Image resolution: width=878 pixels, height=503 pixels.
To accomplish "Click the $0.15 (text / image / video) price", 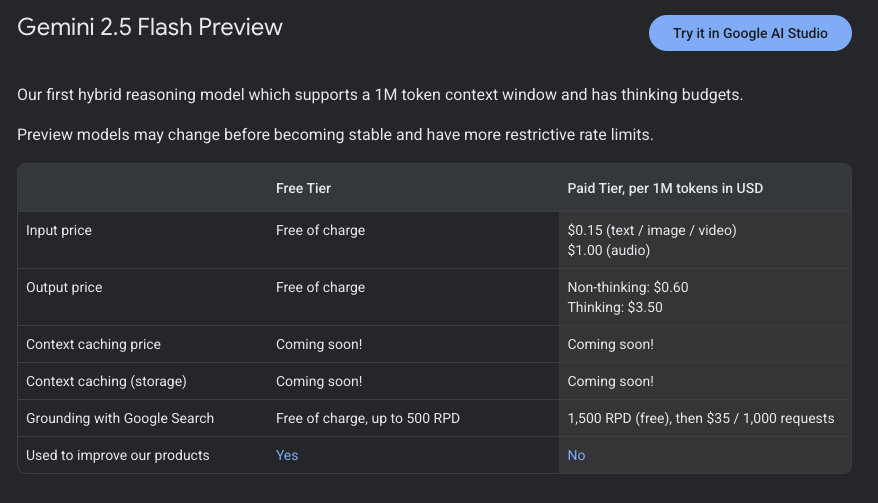I will tap(651, 230).
